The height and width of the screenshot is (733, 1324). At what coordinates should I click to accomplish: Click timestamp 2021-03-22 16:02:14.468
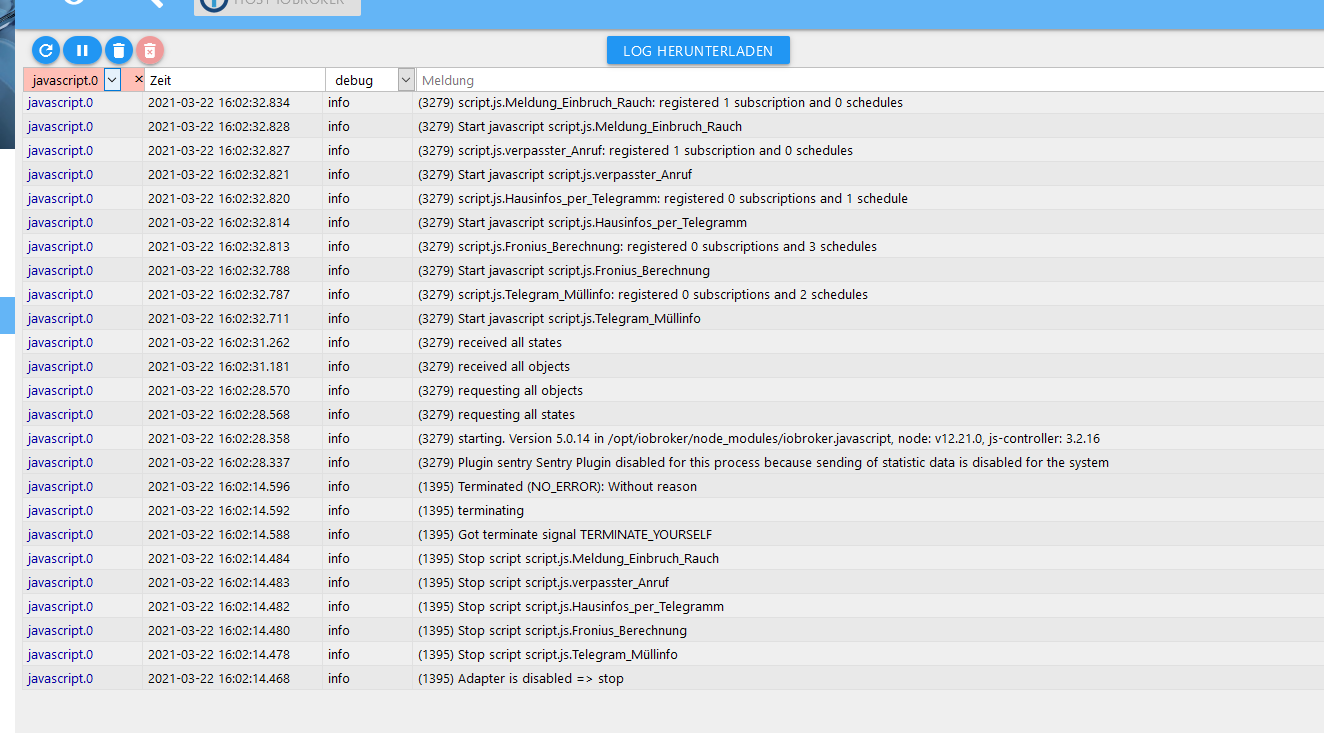[219, 679]
